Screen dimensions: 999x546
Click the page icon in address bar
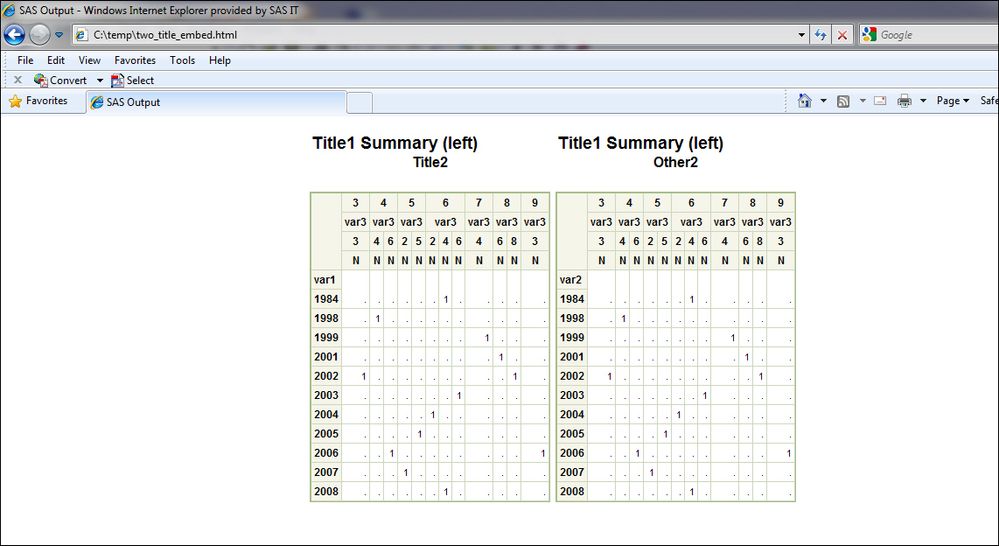pos(82,35)
